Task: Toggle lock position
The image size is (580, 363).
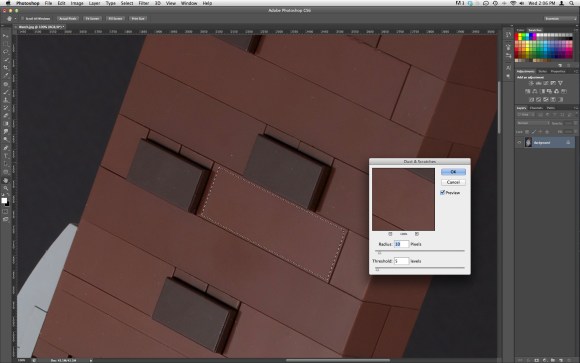Action: [540, 132]
